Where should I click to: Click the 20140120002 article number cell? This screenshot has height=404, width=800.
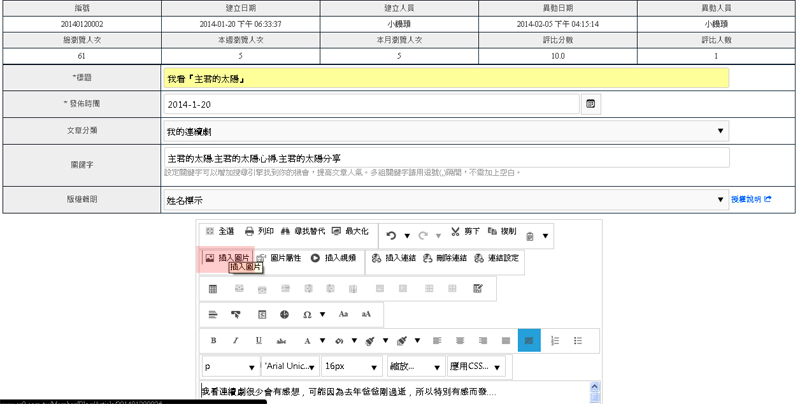point(82,24)
